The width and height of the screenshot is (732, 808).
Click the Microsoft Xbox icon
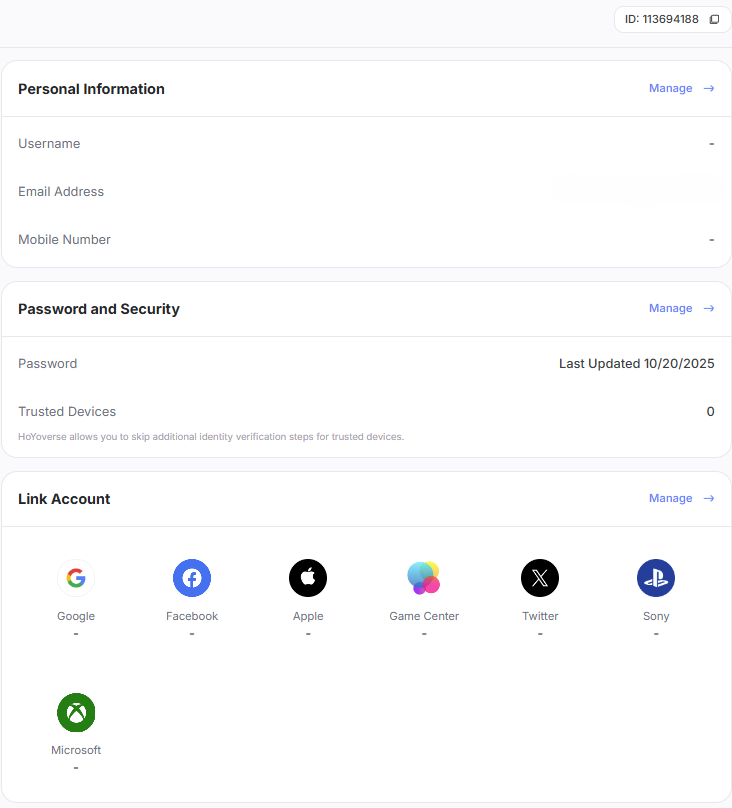tap(76, 712)
